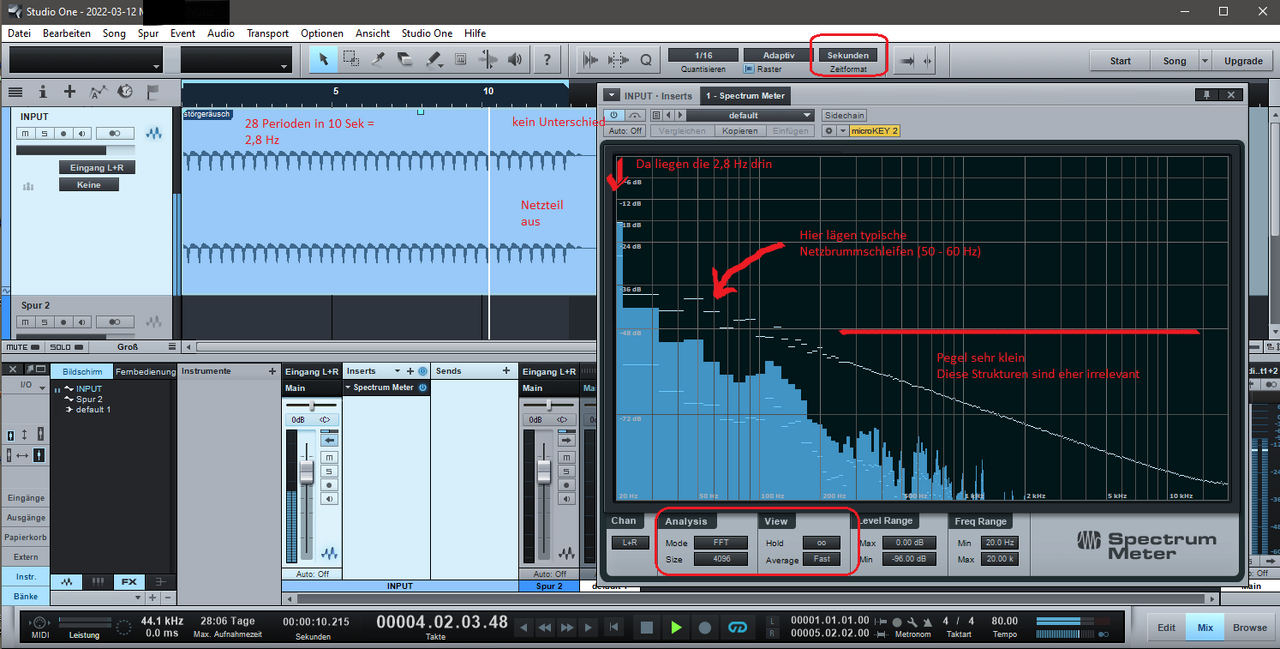This screenshot has width=1280, height=649.
Task: Pin the Spectrum Meter plugin window
Action: point(1207,95)
